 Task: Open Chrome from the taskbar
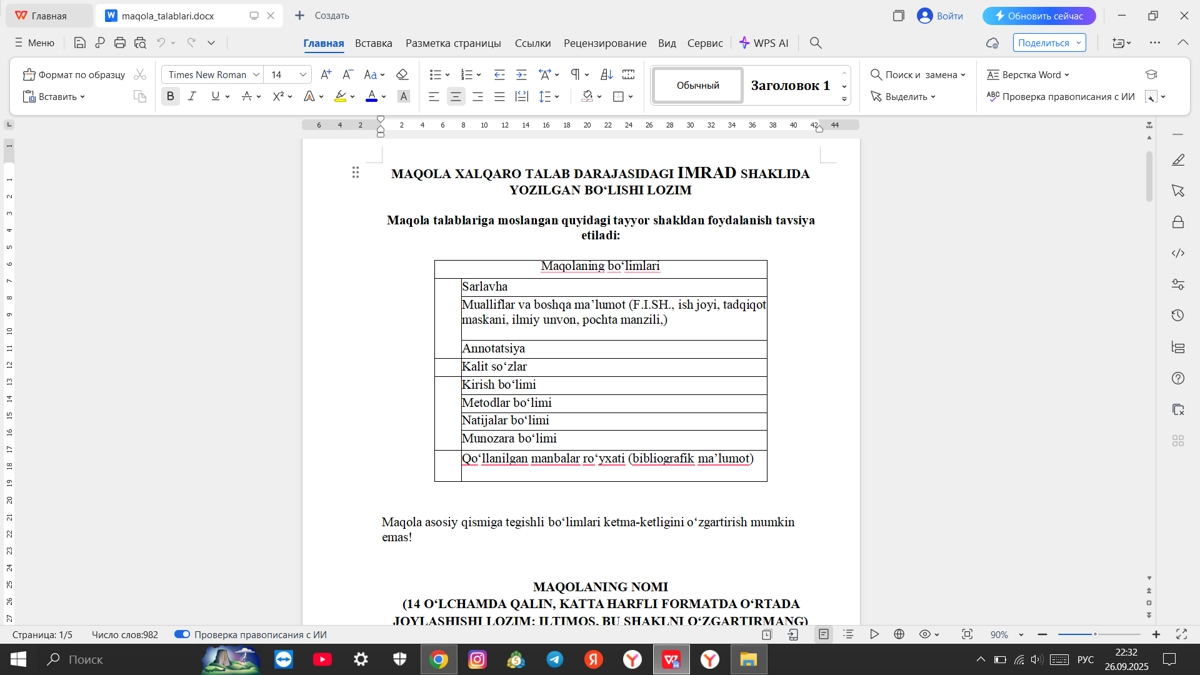[x=437, y=659]
